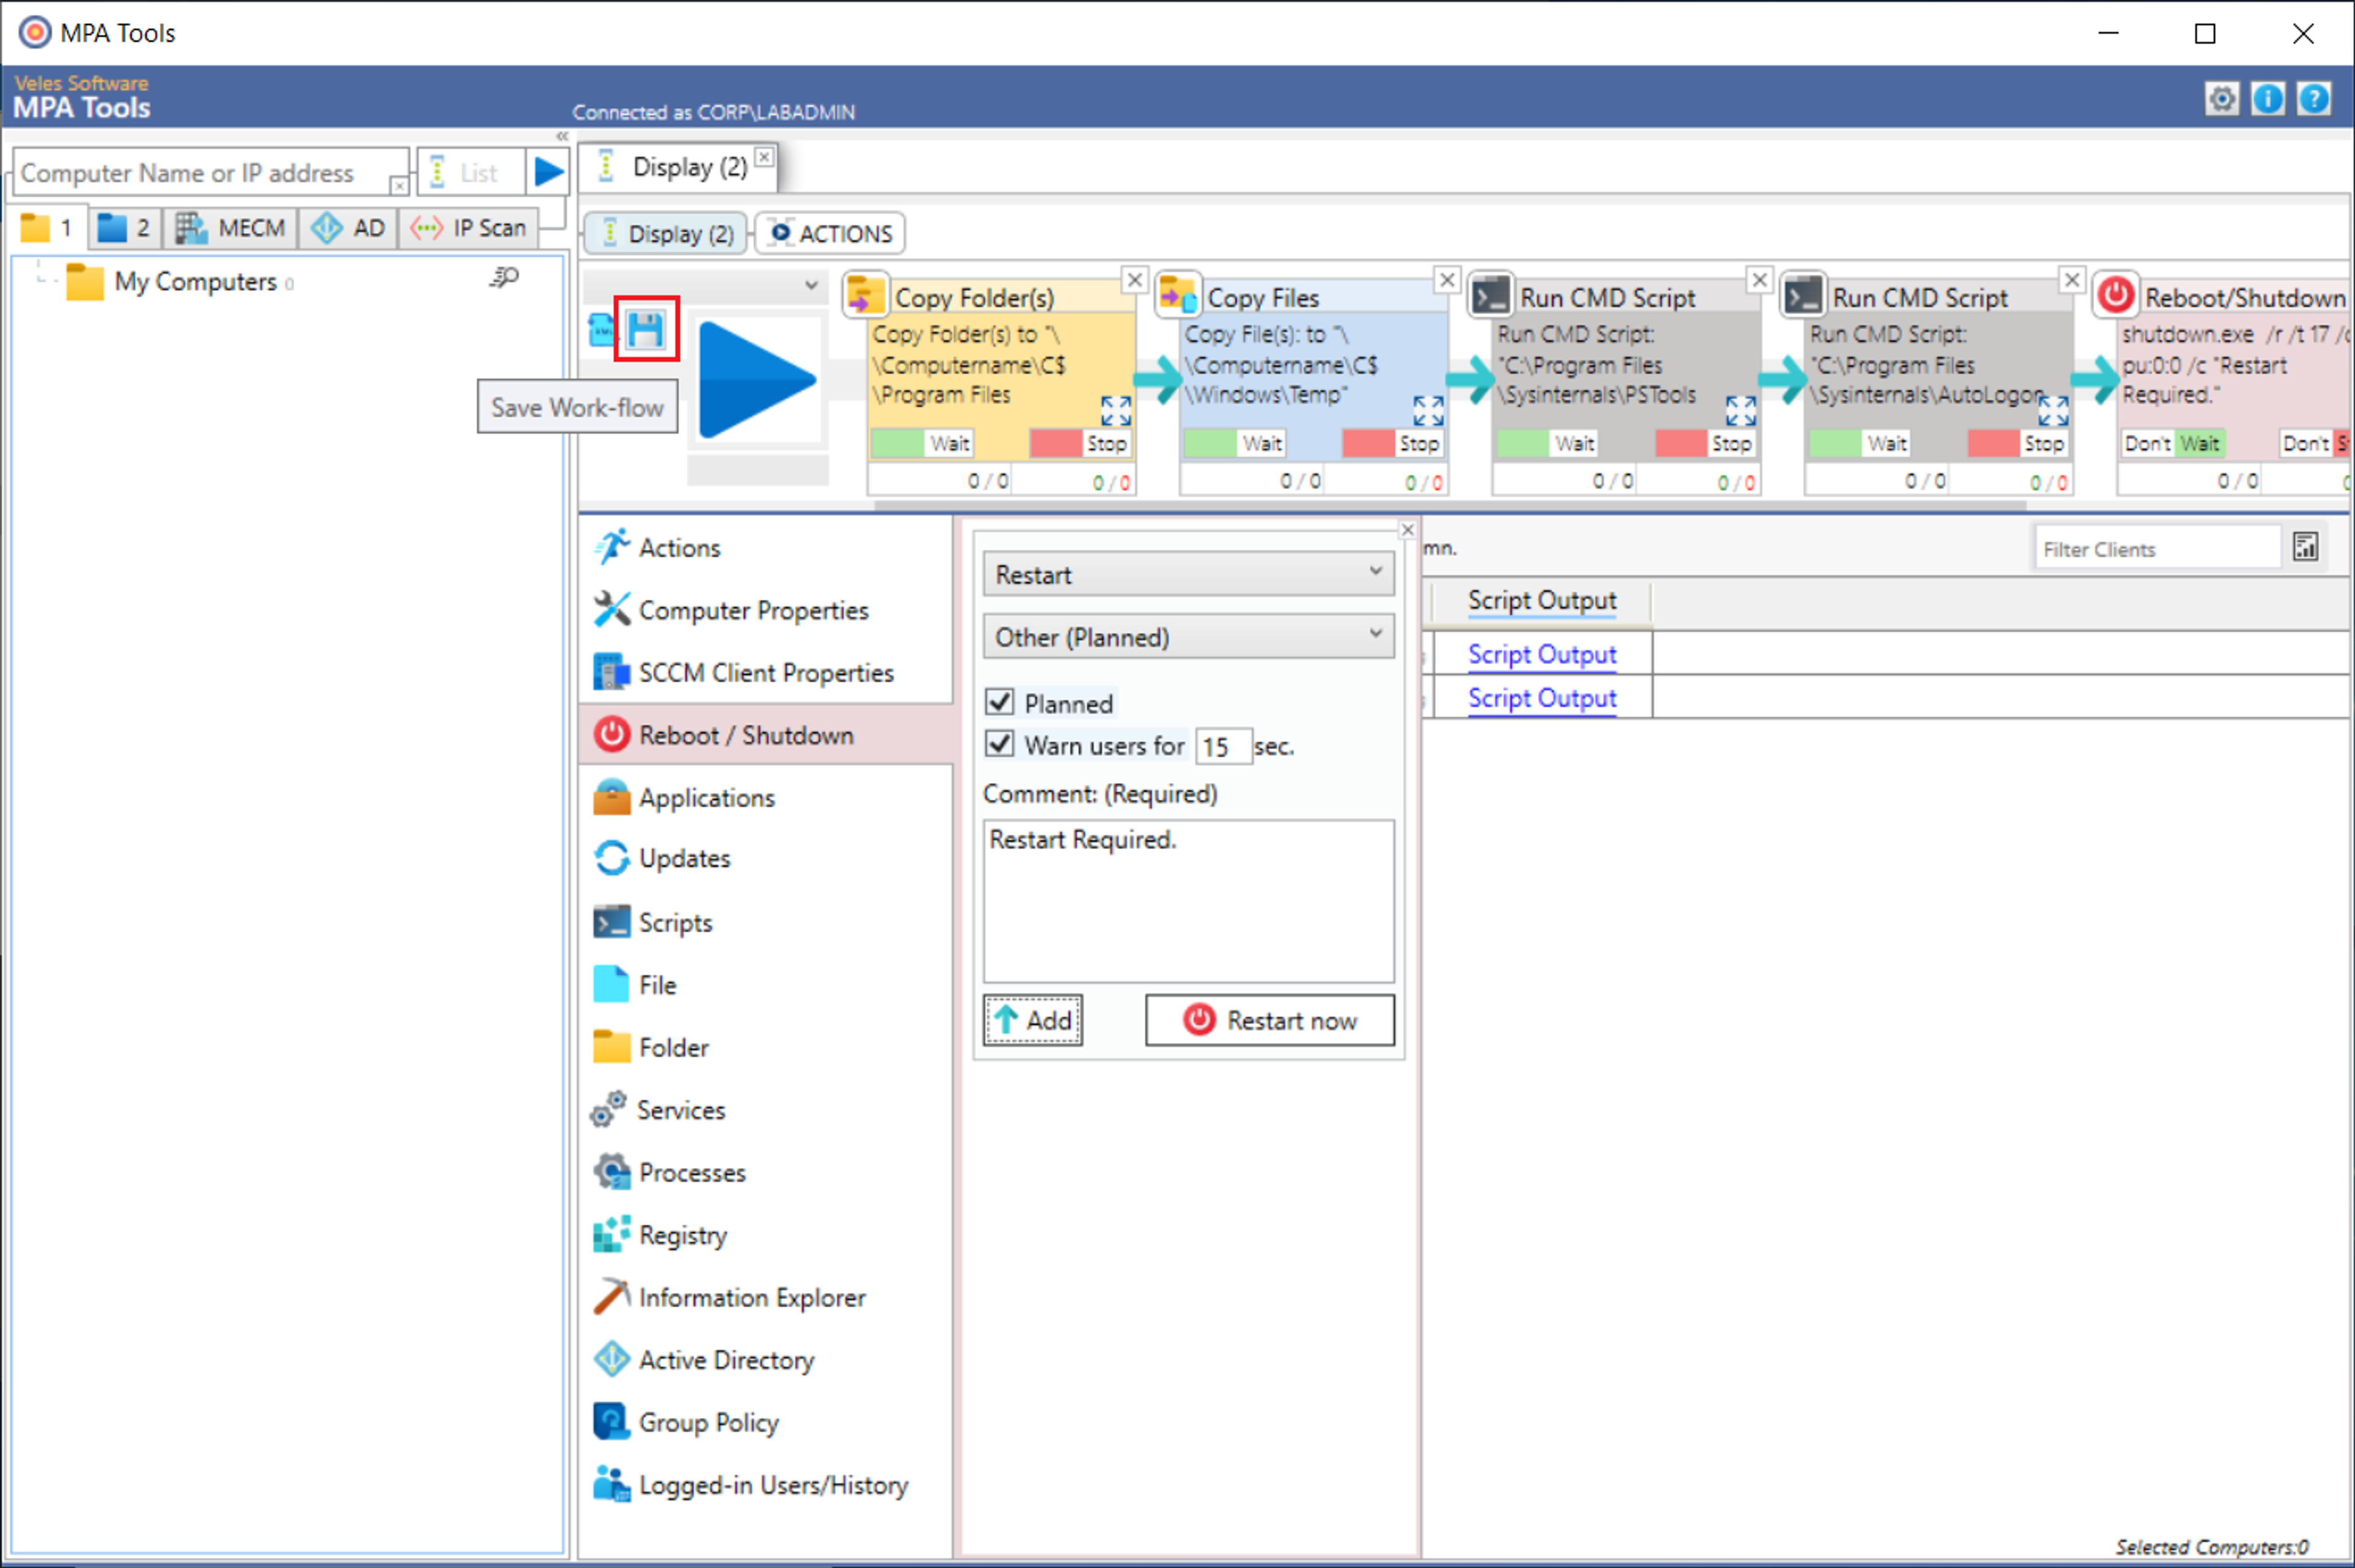Click the search computers icon beside My Computers

504,277
